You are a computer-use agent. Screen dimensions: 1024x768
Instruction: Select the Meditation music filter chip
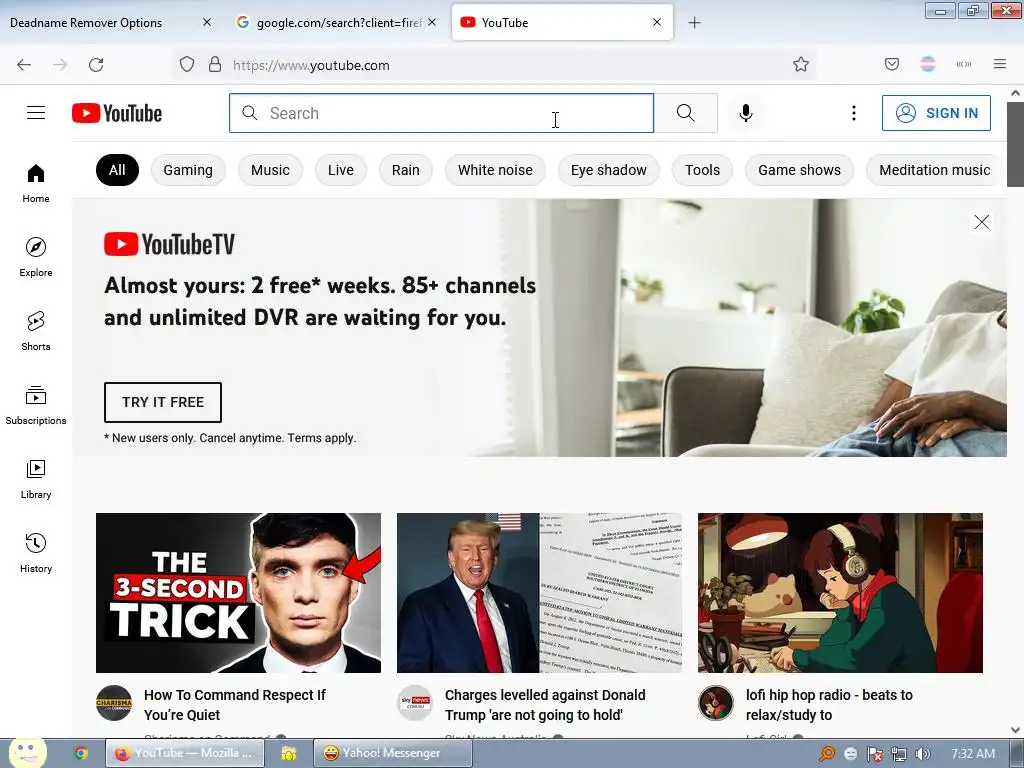[x=935, y=170]
